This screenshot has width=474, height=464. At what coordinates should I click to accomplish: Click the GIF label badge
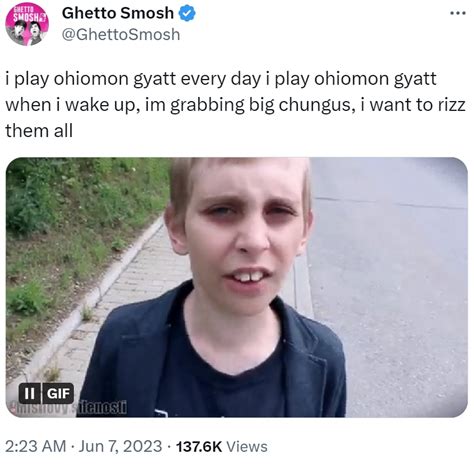[57, 393]
